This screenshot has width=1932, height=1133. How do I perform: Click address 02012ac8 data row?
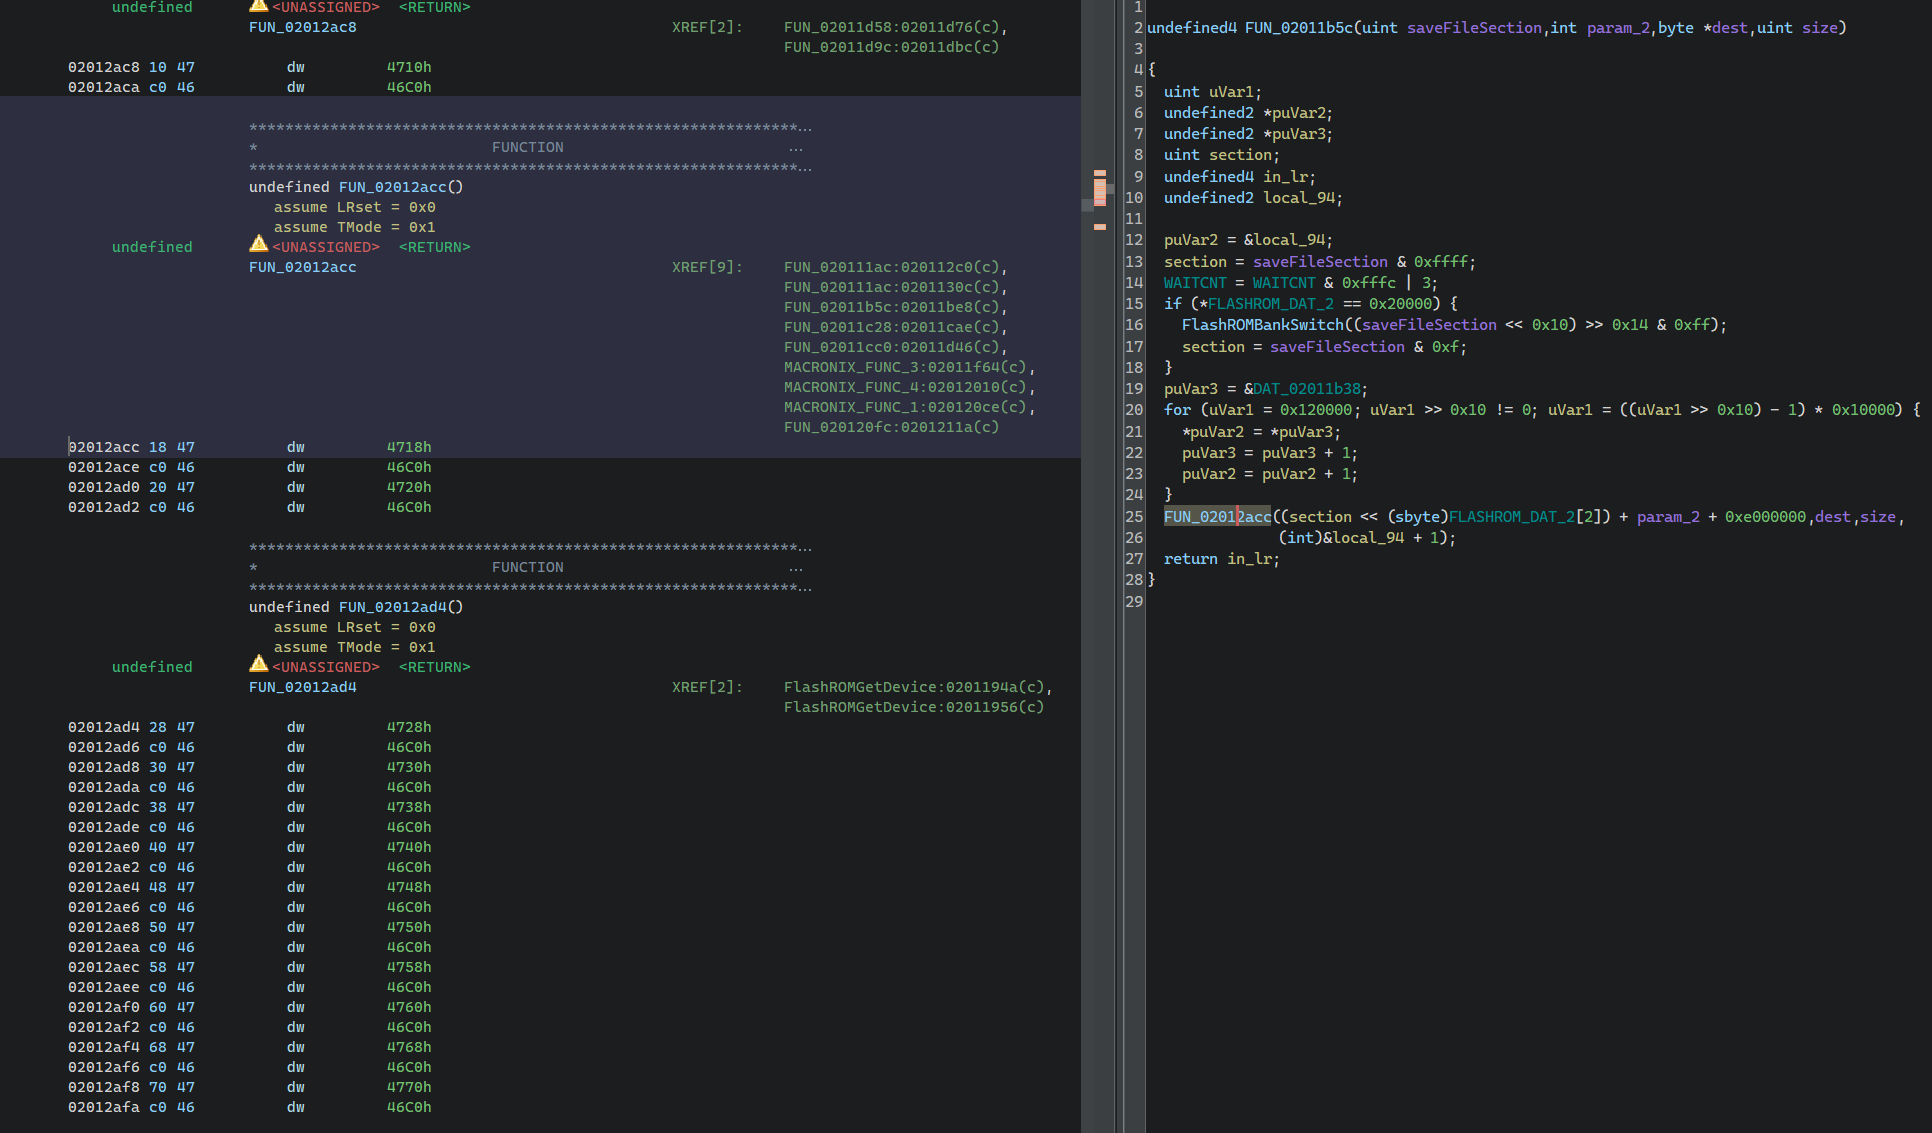[104, 67]
